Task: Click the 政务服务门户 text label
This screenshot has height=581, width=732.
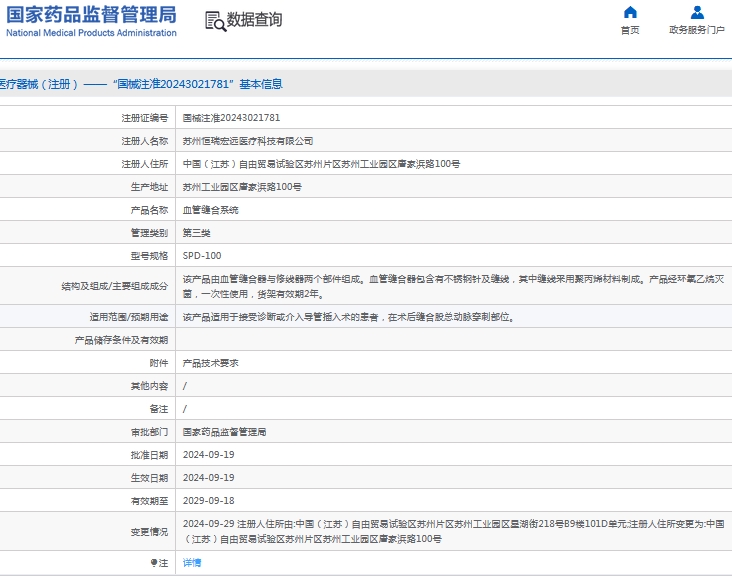Action: pyautogui.click(x=697, y=30)
